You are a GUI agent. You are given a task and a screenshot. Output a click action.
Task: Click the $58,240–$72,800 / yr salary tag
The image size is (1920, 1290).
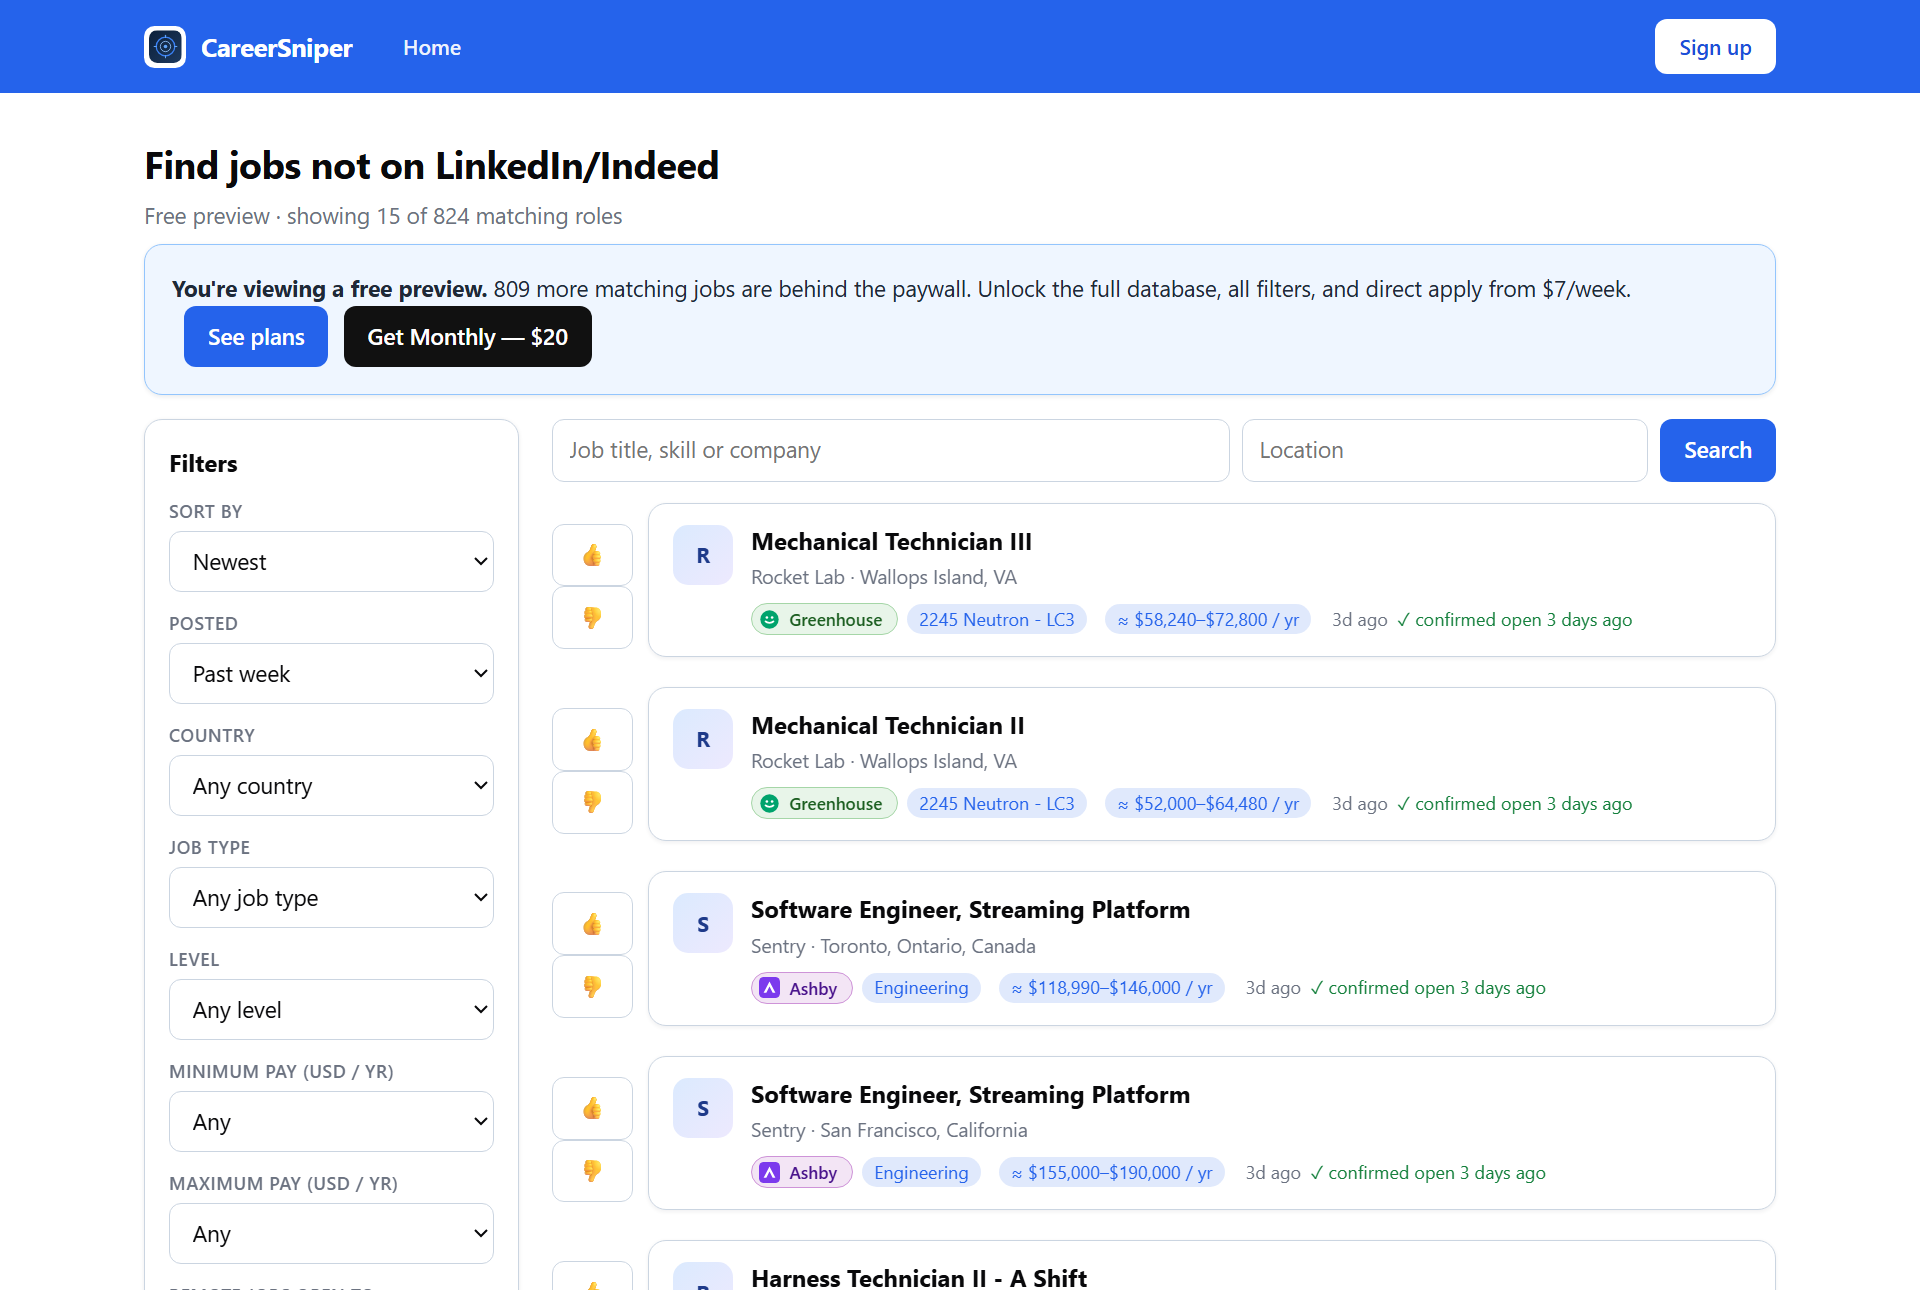(1207, 620)
